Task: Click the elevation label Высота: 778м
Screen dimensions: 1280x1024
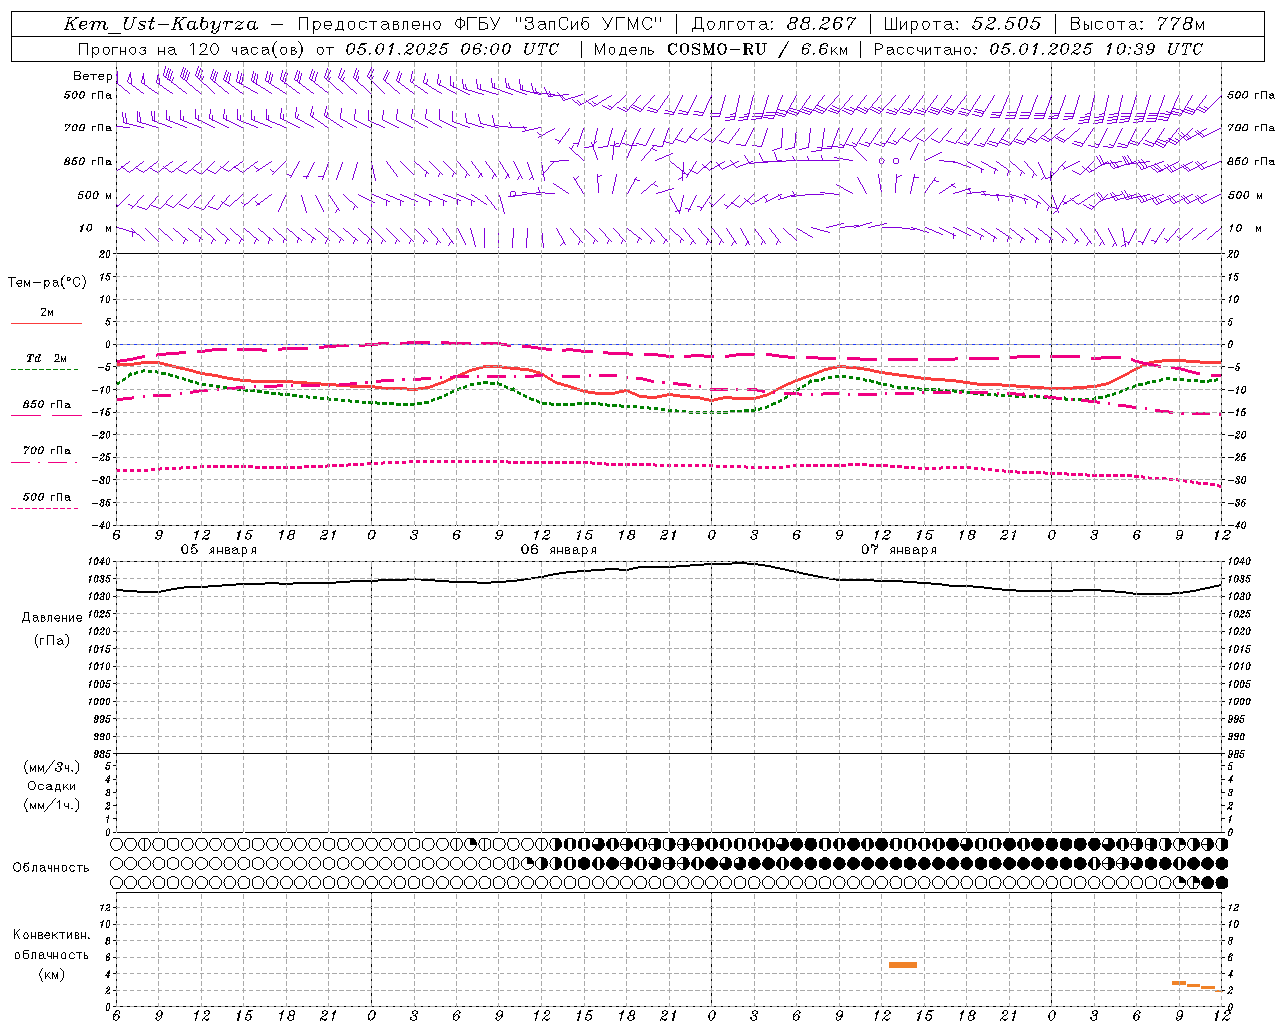Action: 1137,24
